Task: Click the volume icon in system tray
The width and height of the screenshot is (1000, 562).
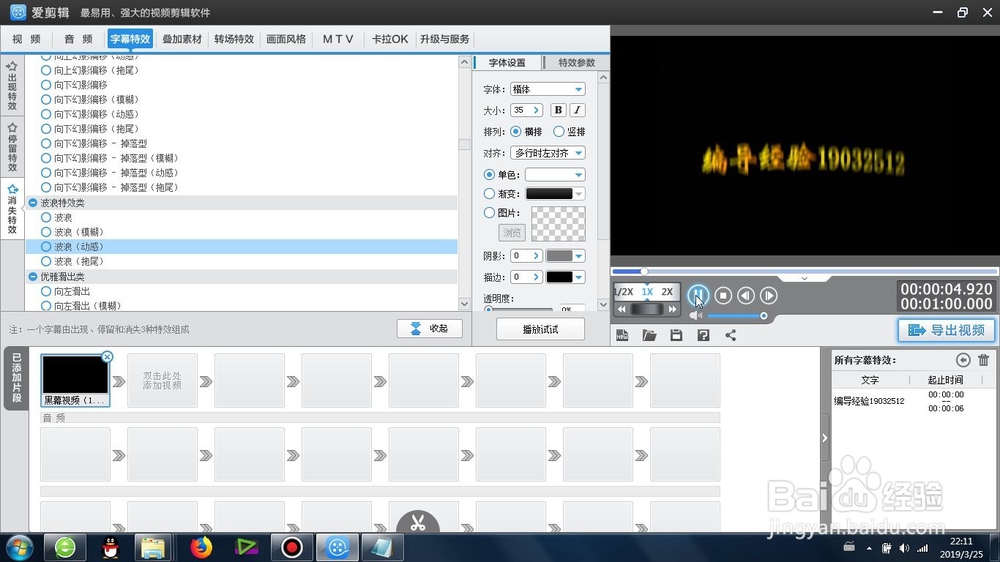Action: coord(904,548)
